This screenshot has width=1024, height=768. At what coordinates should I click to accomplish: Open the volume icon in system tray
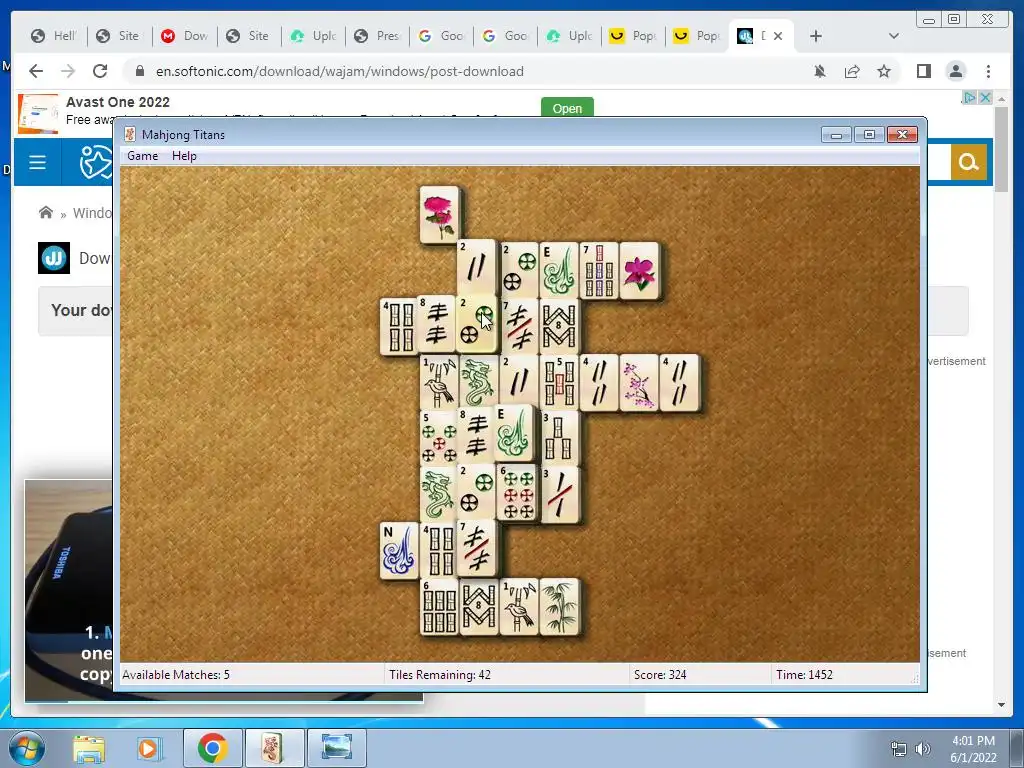tap(923, 748)
